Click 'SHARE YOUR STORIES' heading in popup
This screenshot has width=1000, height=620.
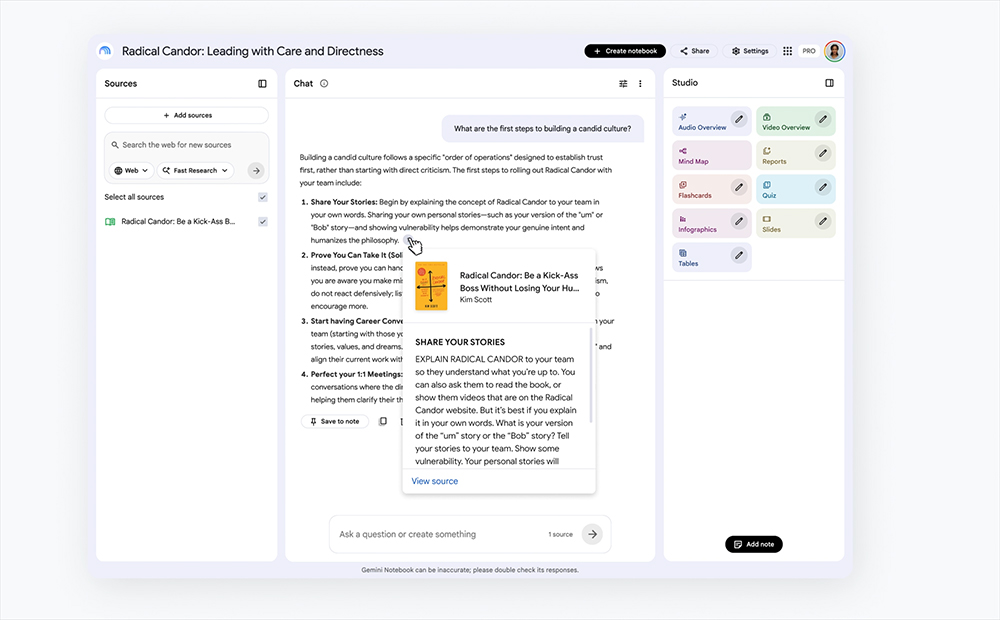(460, 342)
